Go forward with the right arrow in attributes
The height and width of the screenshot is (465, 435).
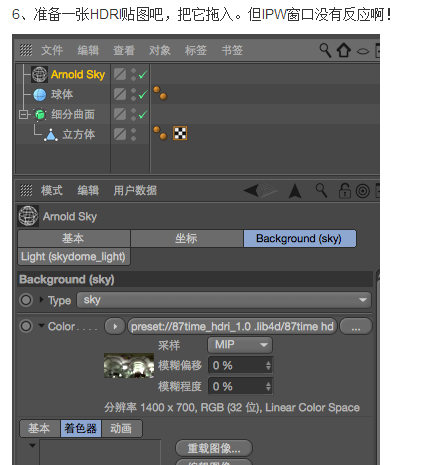pos(269,190)
